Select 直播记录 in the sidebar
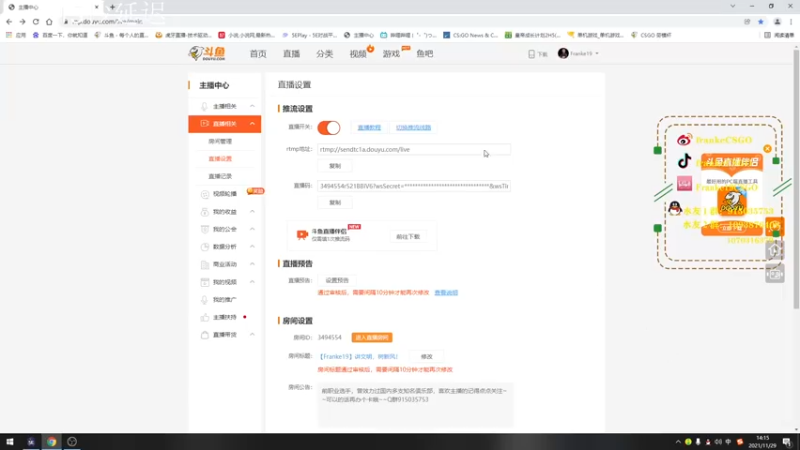The width and height of the screenshot is (800, 450). click(220, 176)
